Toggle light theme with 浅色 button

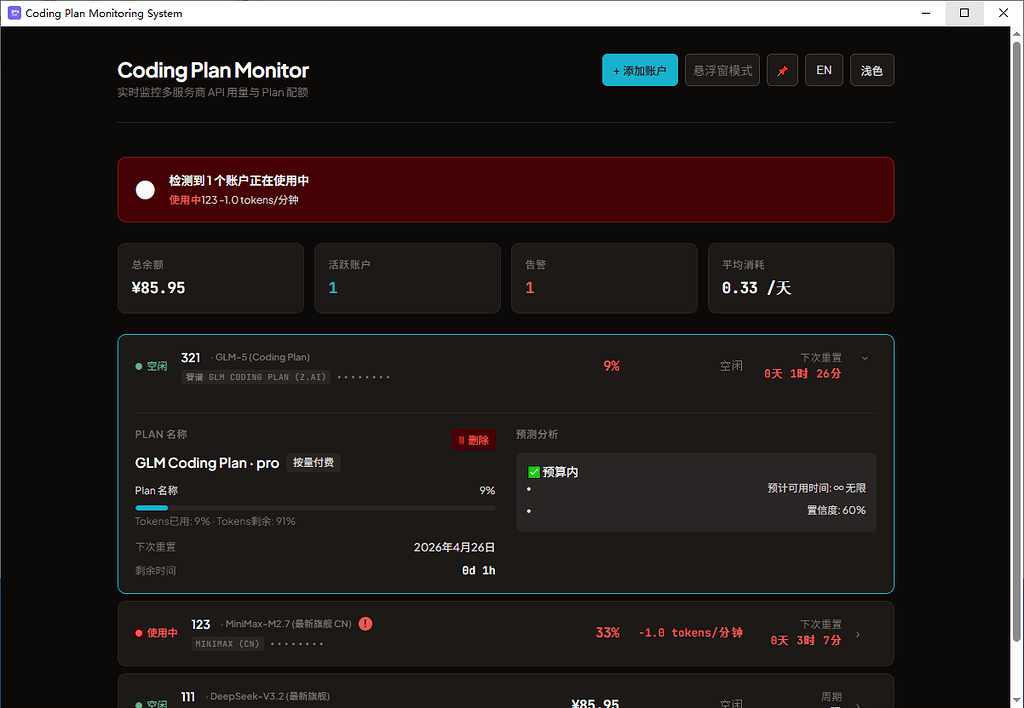pos(872,70)
